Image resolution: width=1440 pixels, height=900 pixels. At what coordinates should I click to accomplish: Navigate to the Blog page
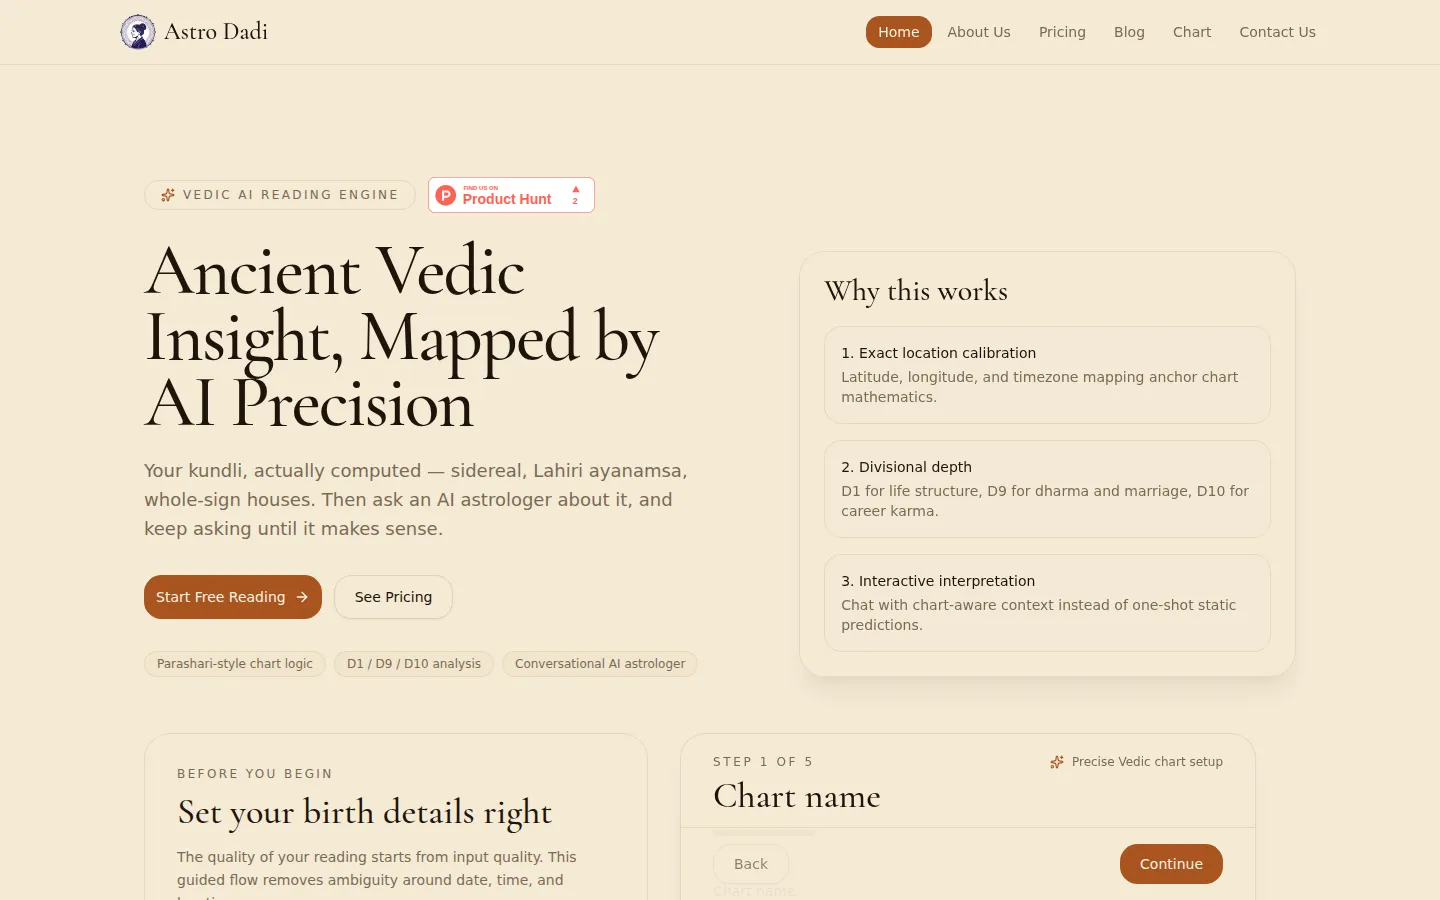coord(1129,32)
